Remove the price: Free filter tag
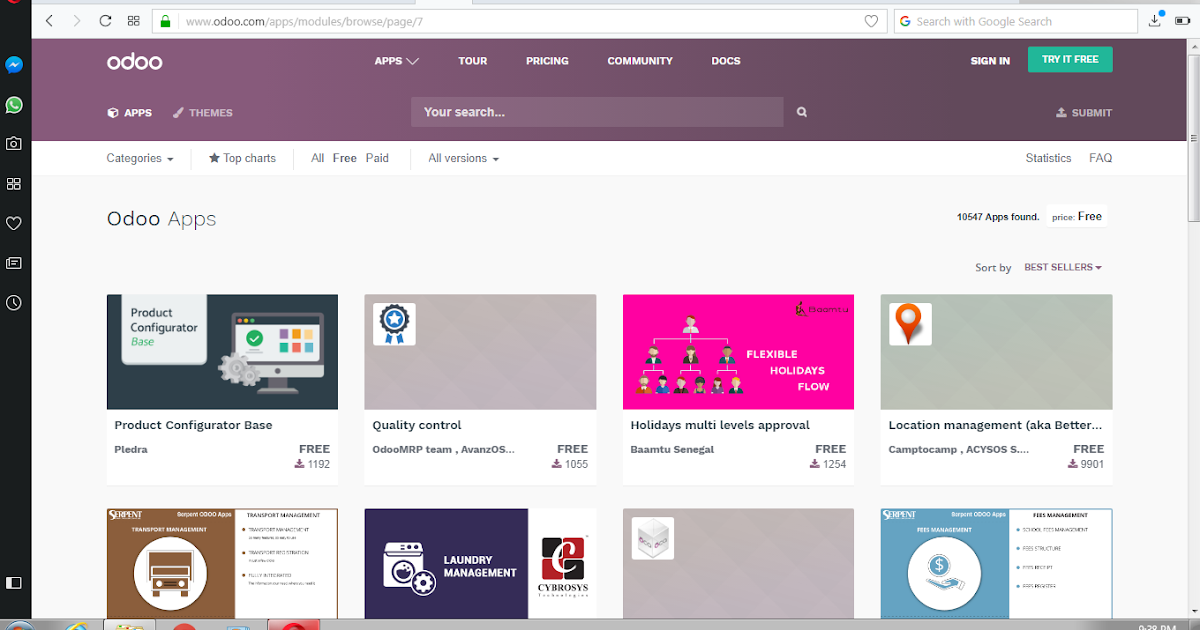Viewport: 1200px width, 630px height. pyautogui.click(x=1077, y=216)
